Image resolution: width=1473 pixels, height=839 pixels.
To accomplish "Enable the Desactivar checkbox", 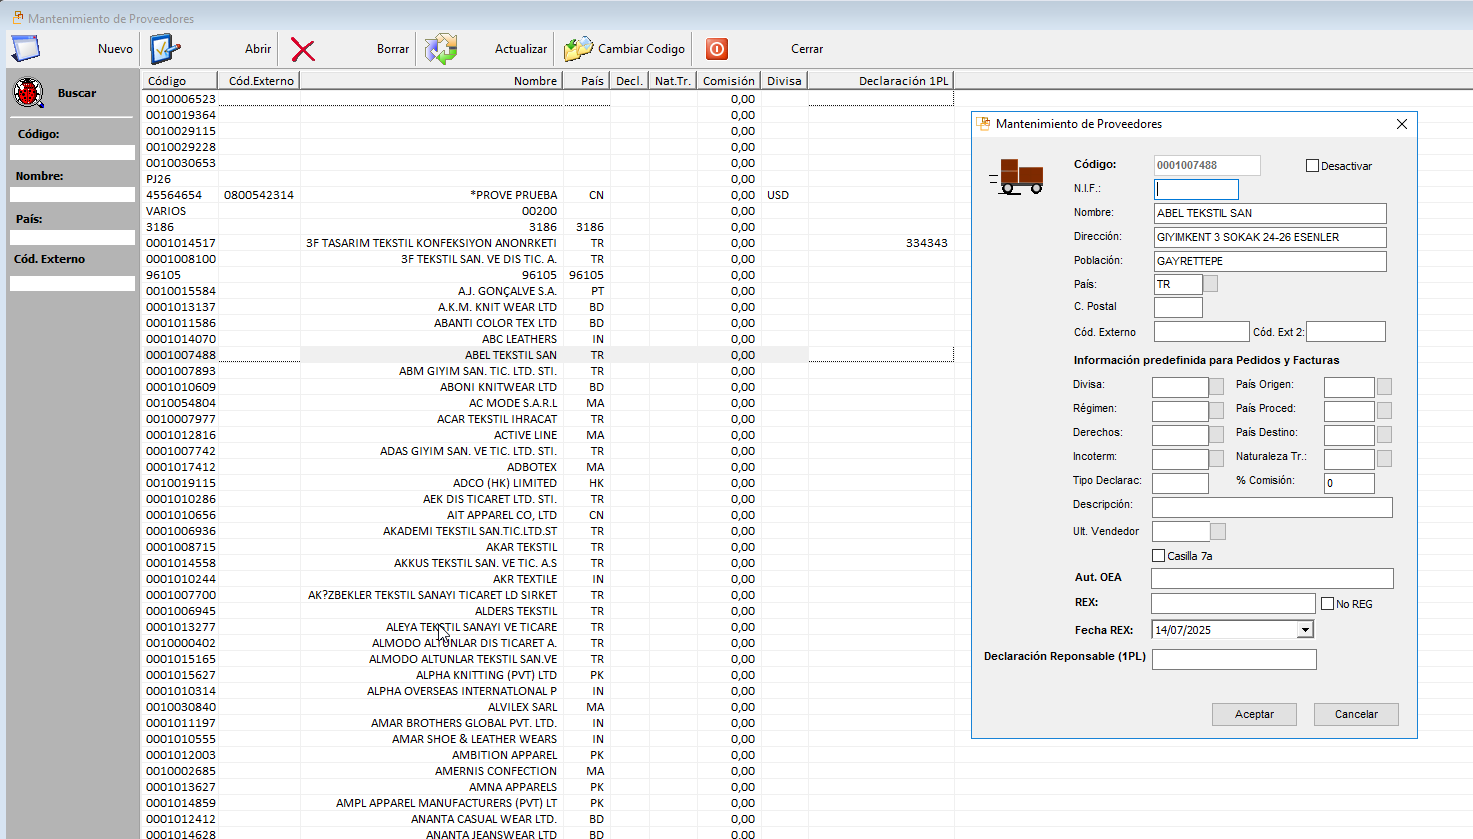I will 1312,166.
